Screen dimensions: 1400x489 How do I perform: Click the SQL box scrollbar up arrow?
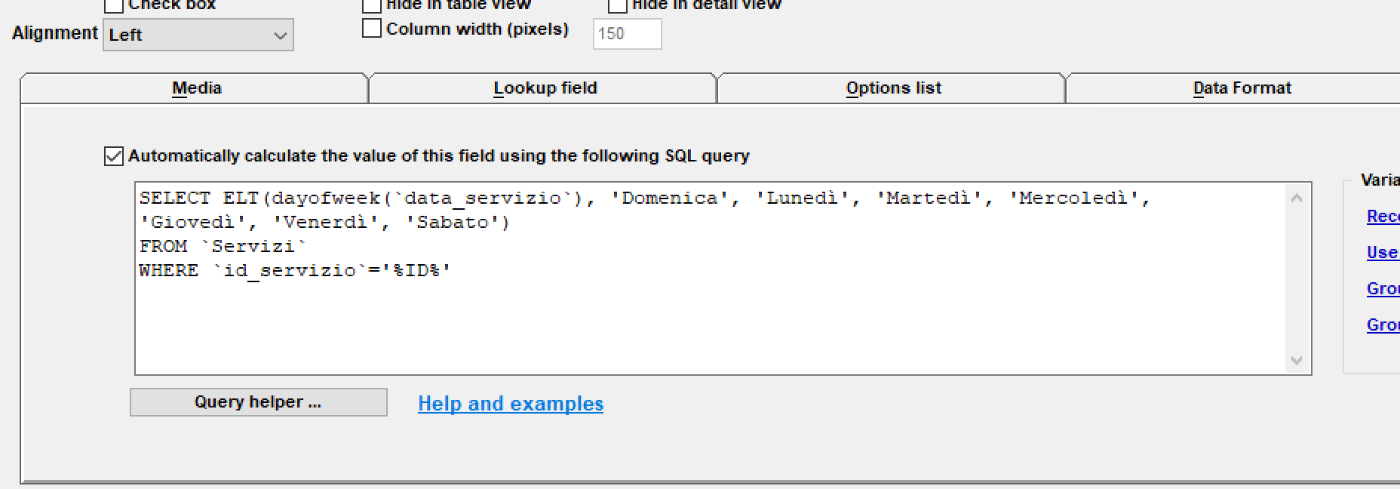(1297, 198)
